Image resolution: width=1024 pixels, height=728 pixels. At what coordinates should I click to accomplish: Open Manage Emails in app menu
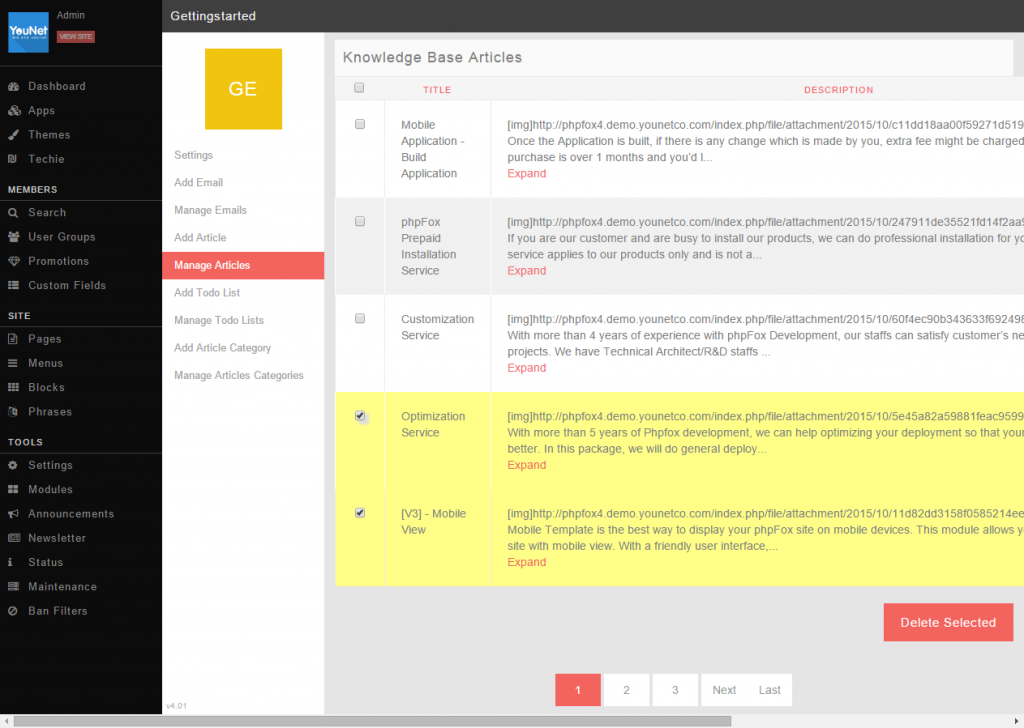click(243, 210)
